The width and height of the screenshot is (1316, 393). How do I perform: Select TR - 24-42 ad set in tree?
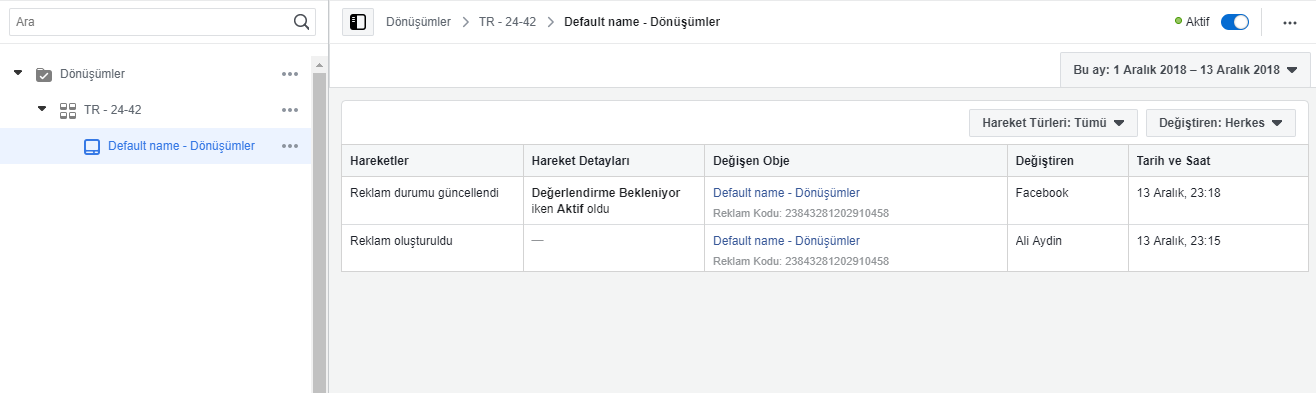tap(113, 110)
